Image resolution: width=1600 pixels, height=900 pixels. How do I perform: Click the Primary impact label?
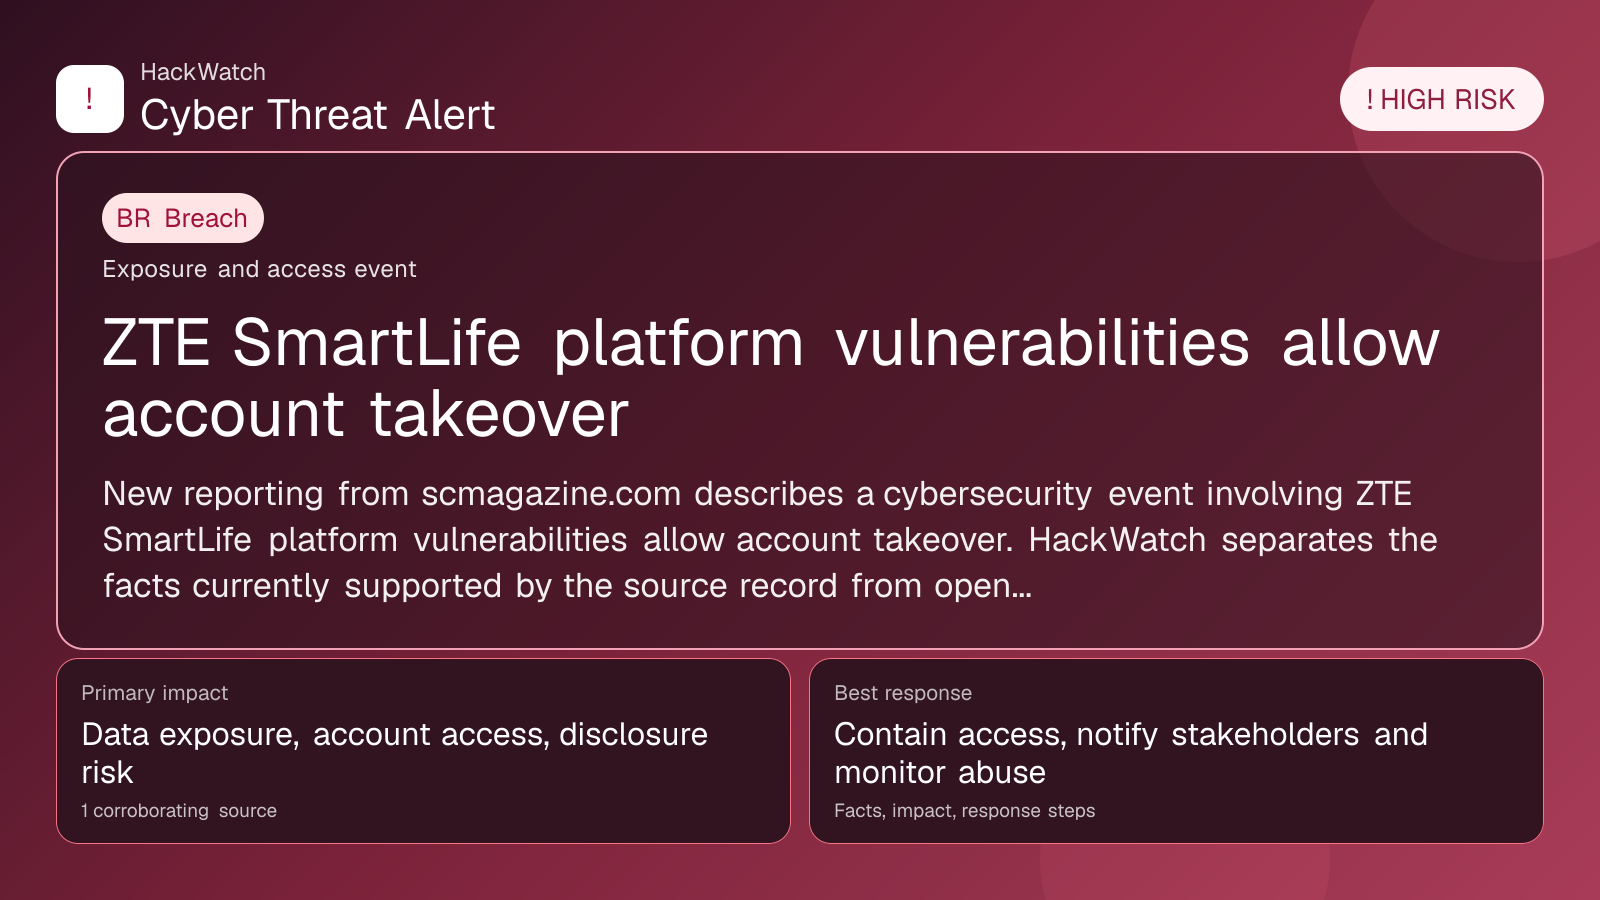pos(155,693)
